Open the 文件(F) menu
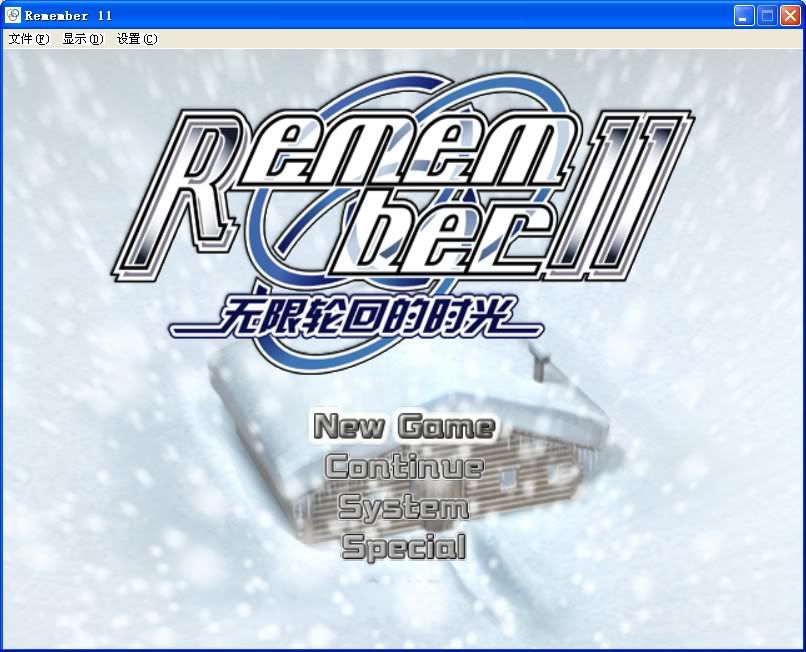Image resolution: width=806 pixels, height=652 pixels. click(28, 39)
